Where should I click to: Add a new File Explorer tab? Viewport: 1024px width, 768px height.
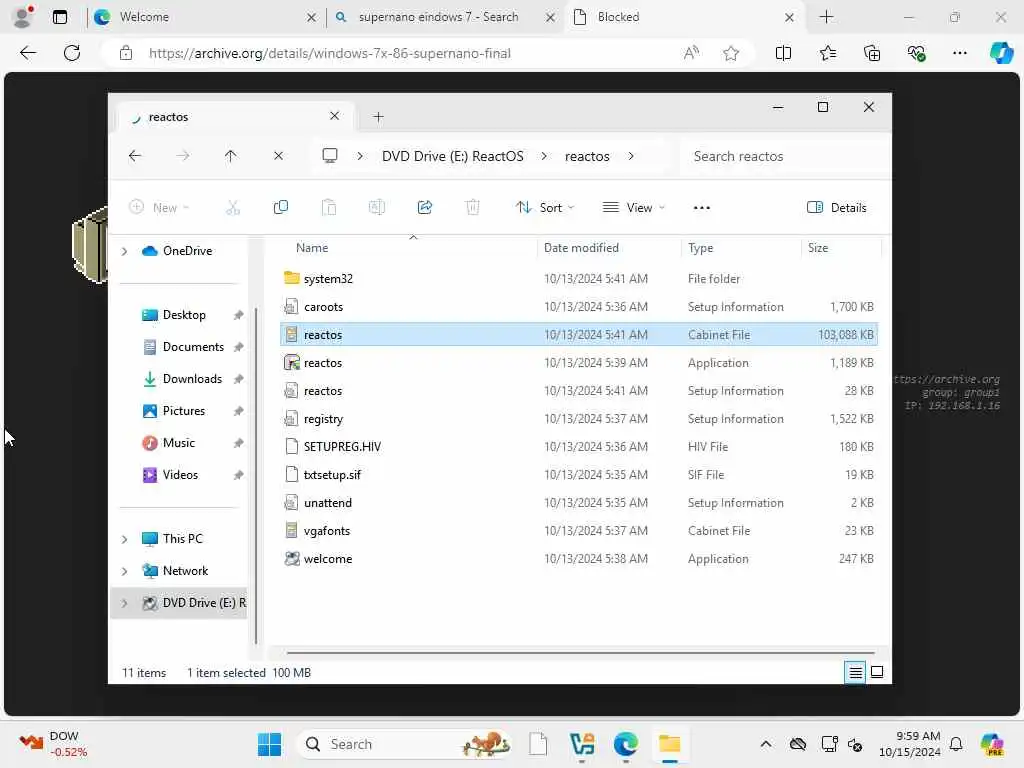coord(378,117)
